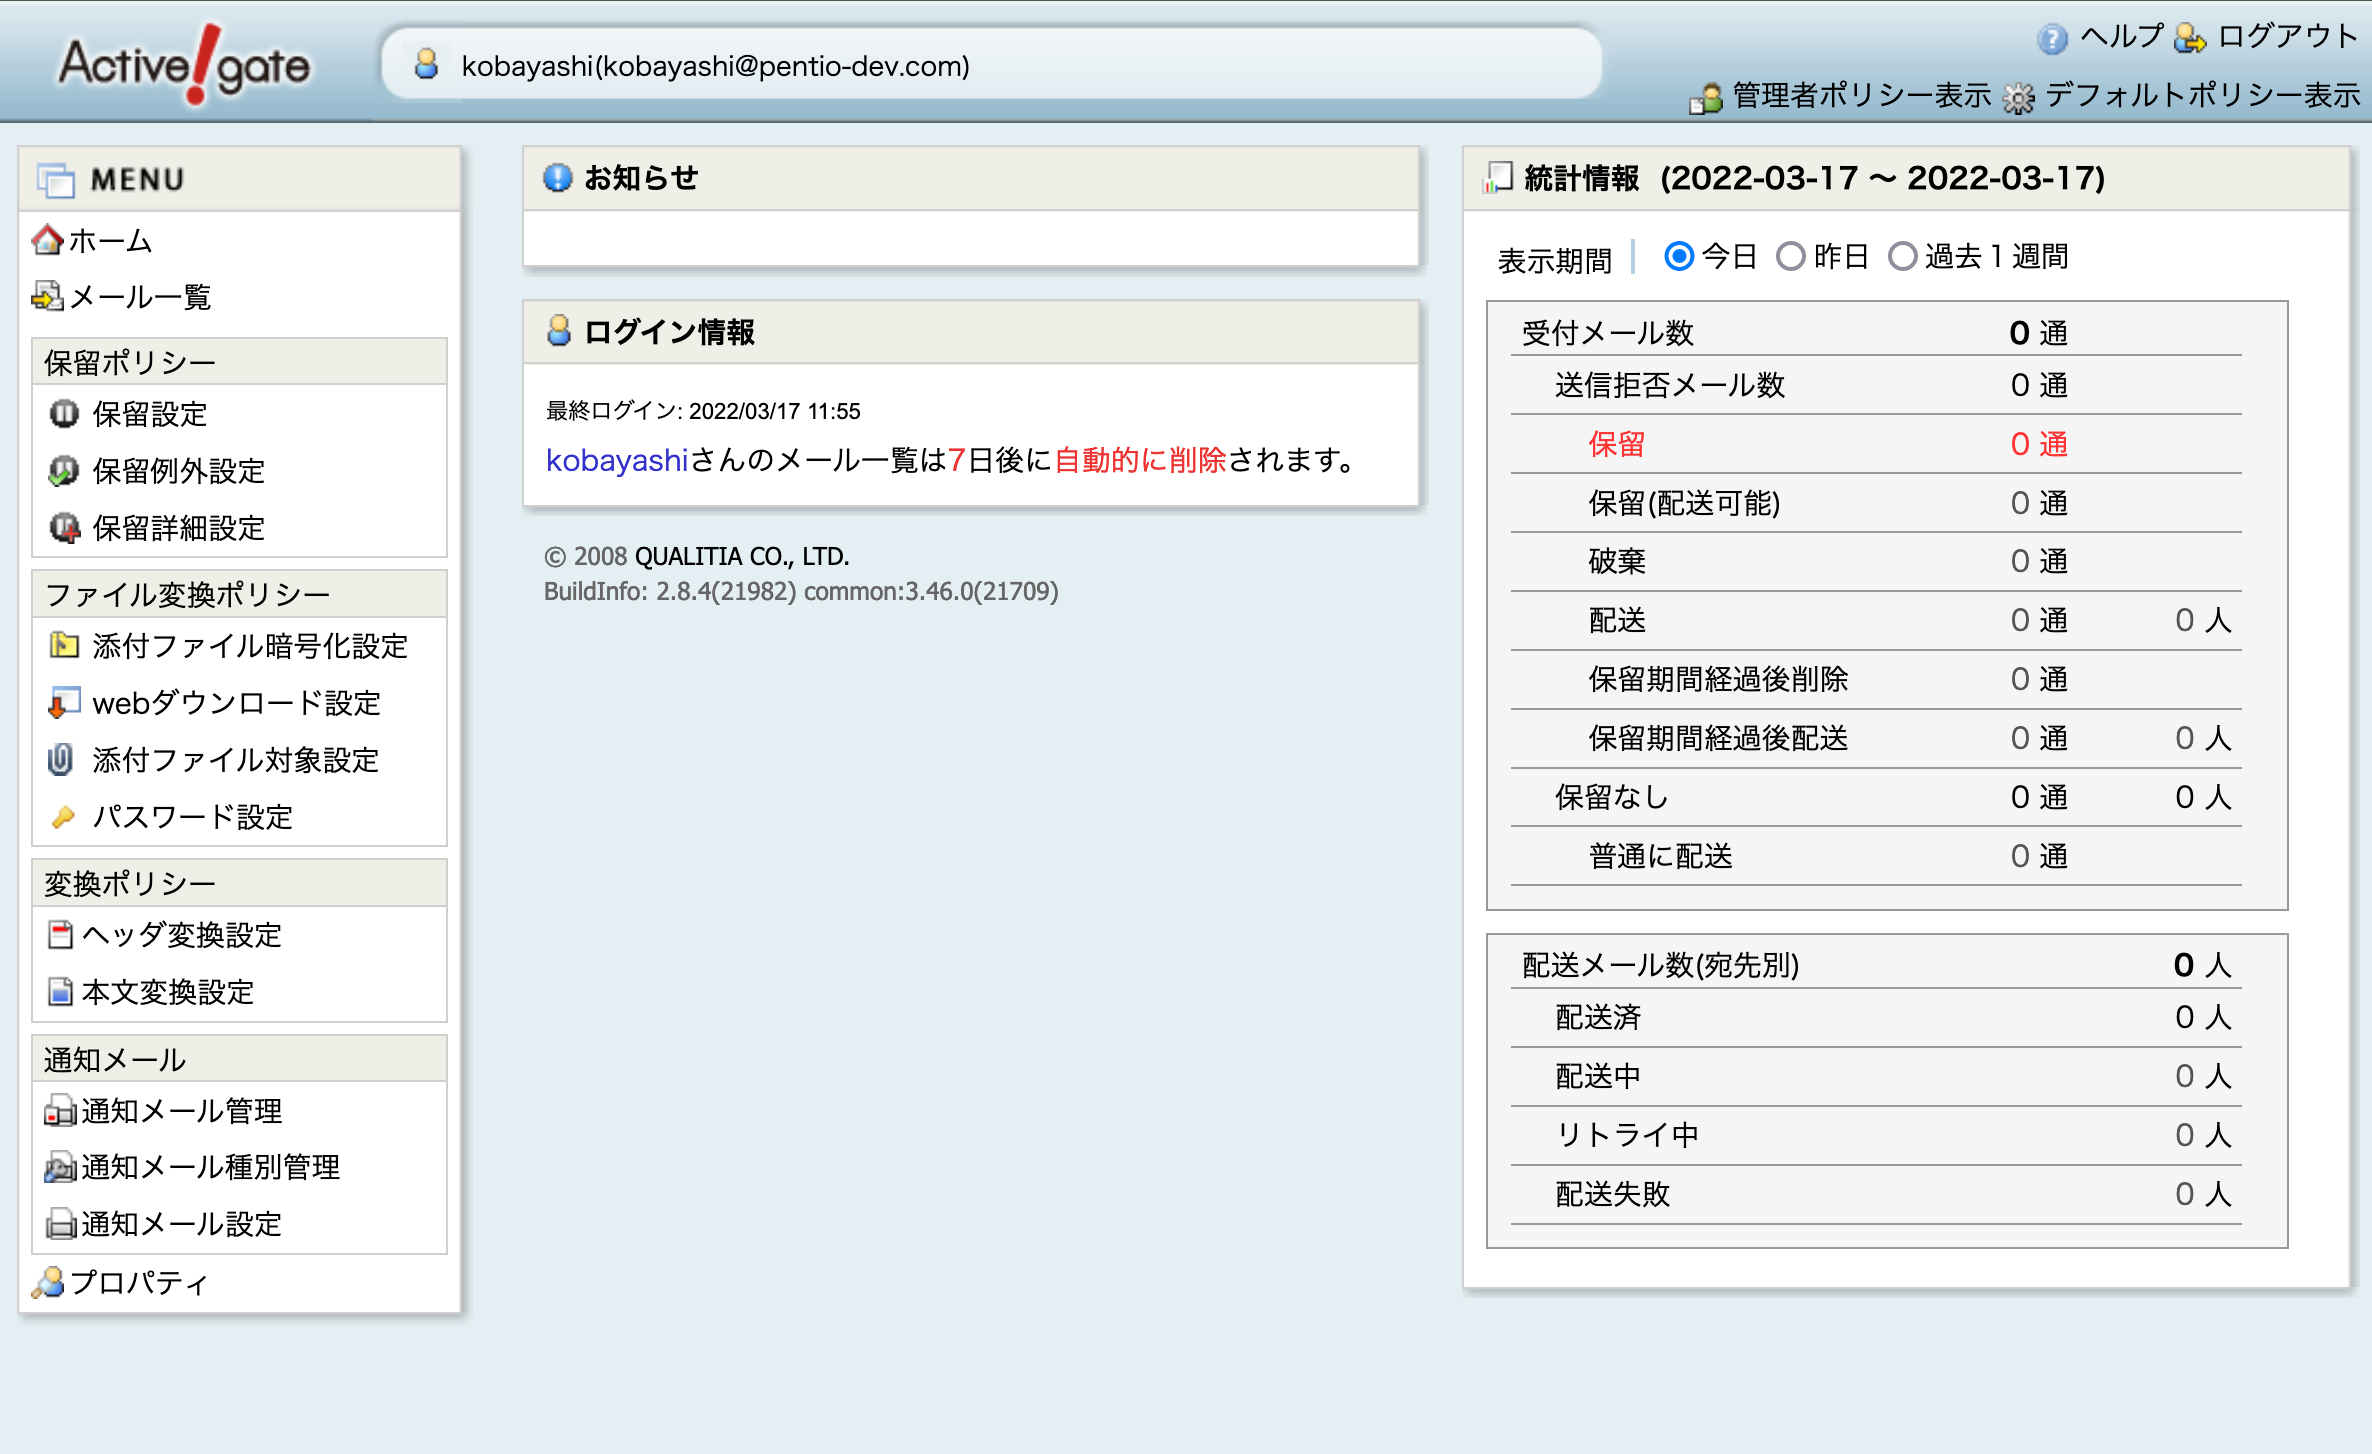The height and width of the screenshot is (1454, 2372).
Task: Click the お知らせ info icon
Action: tap(558, 178)
